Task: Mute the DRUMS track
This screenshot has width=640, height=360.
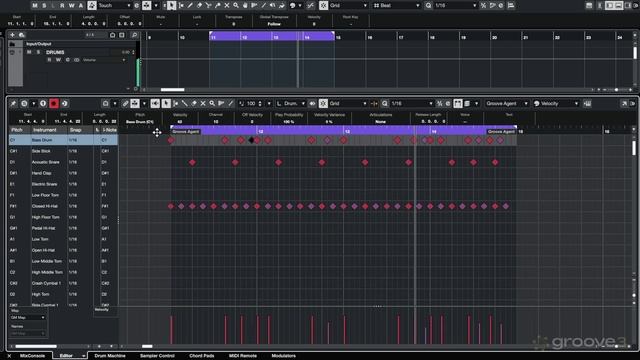Action: click(x=29, y=52)
